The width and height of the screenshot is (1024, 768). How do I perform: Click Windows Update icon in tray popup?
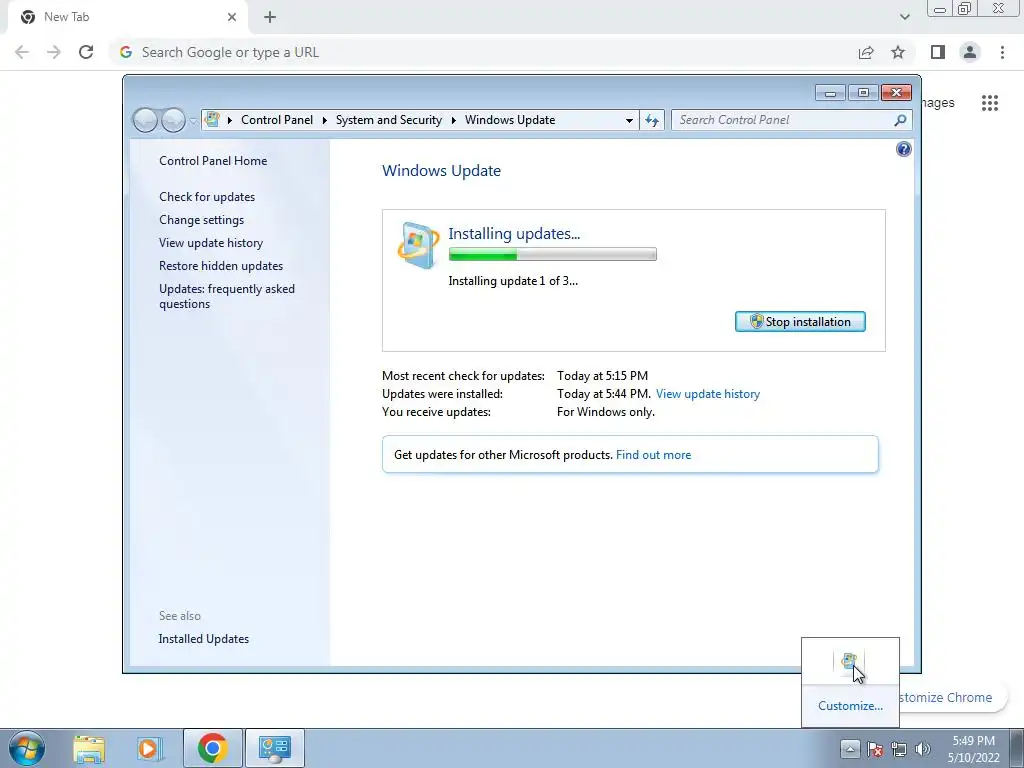point(849,662)
